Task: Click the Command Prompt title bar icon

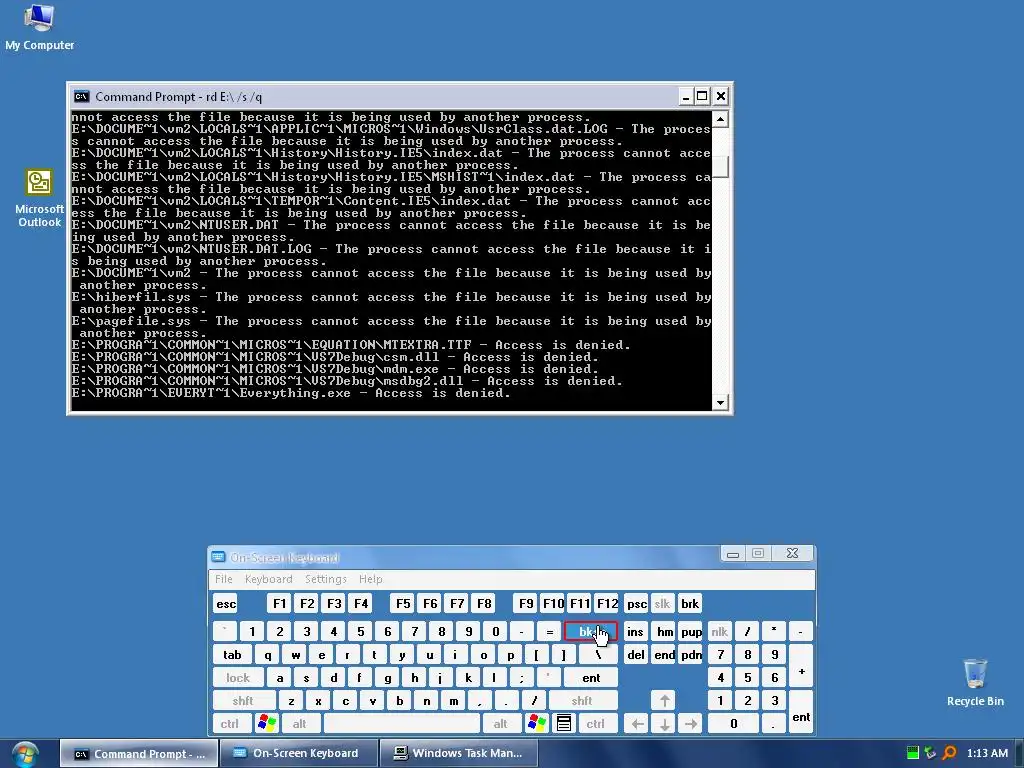Action: [x=82, y=97]
